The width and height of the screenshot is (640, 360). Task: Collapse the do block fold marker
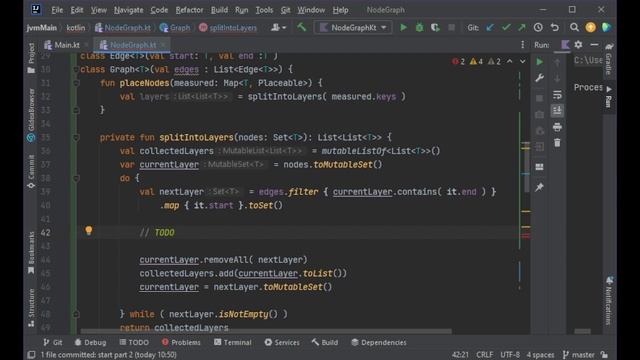76,178
